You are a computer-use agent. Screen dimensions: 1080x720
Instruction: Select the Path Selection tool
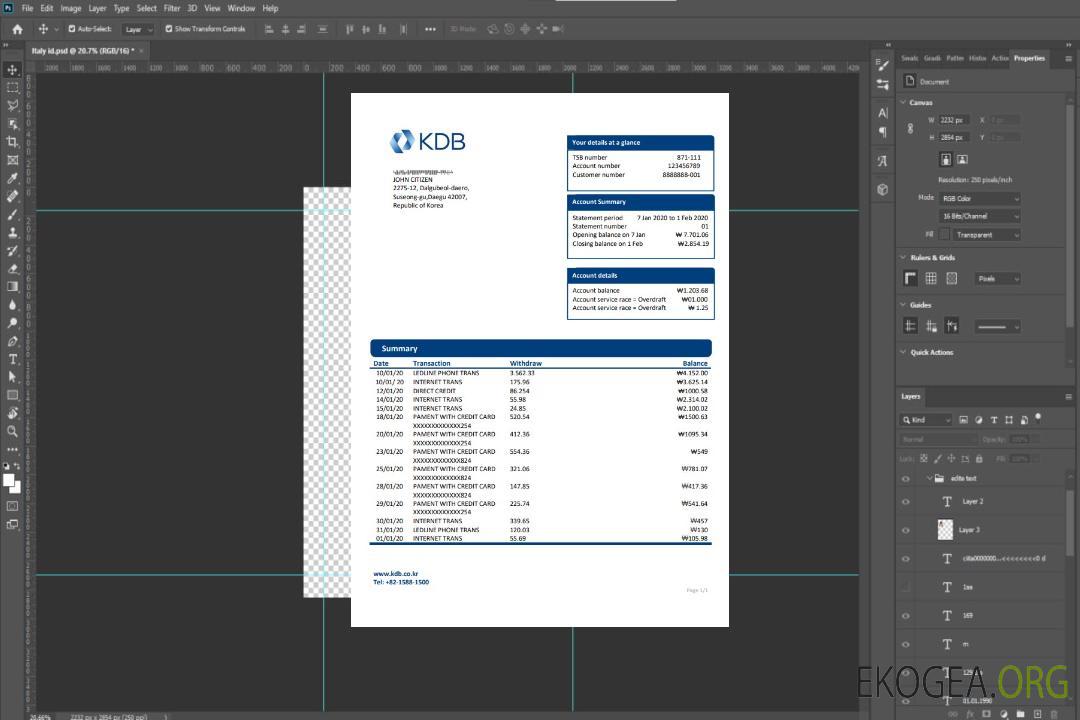pyautogui.click(x=12, y=377)
